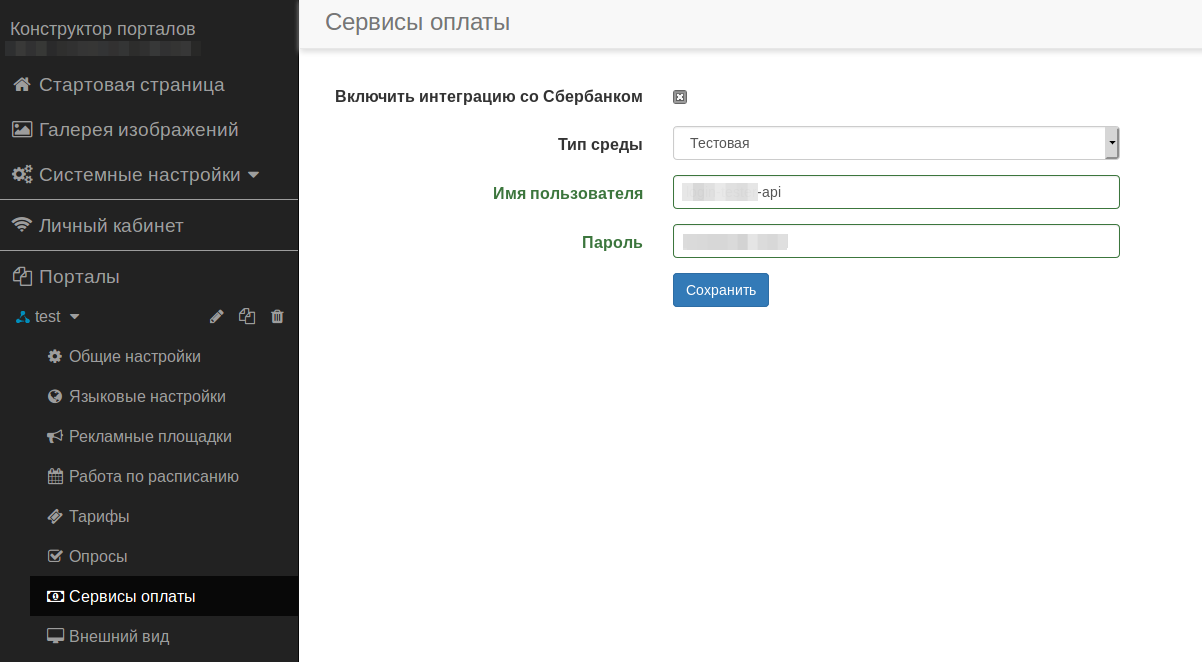Screen dimensions: 1202x662
Task: Click the wifi icon for Личный кабинет
Action: (x=21, y=226)
